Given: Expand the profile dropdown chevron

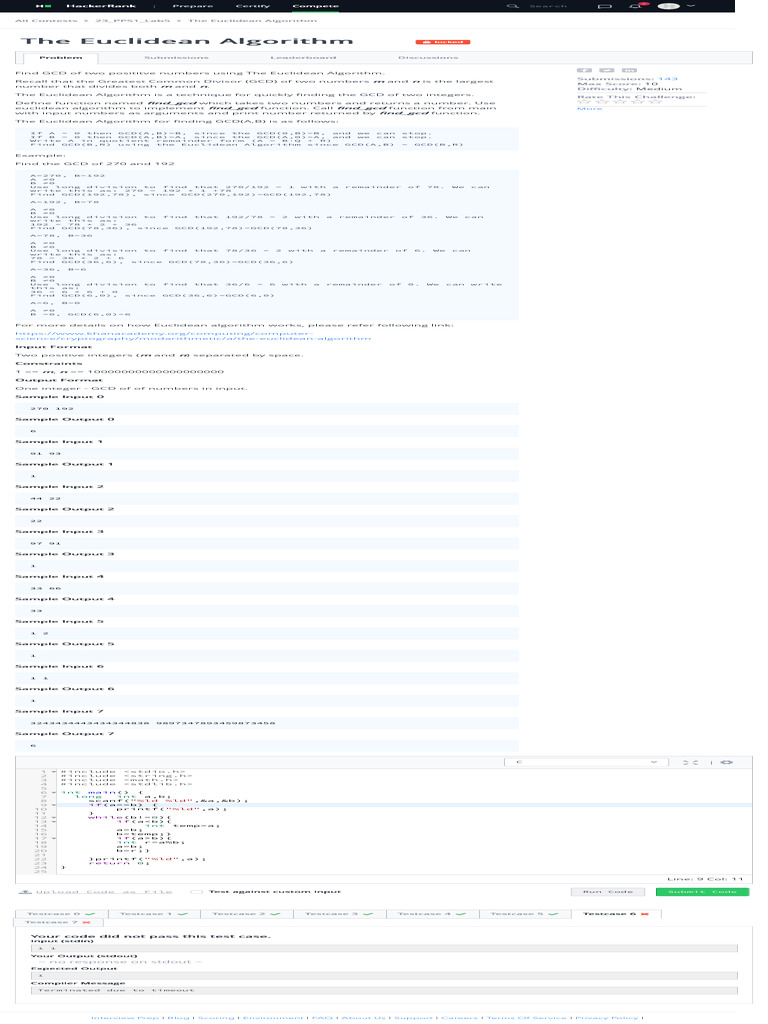Looking at the screenshot, I should click(x=691, y=6).
